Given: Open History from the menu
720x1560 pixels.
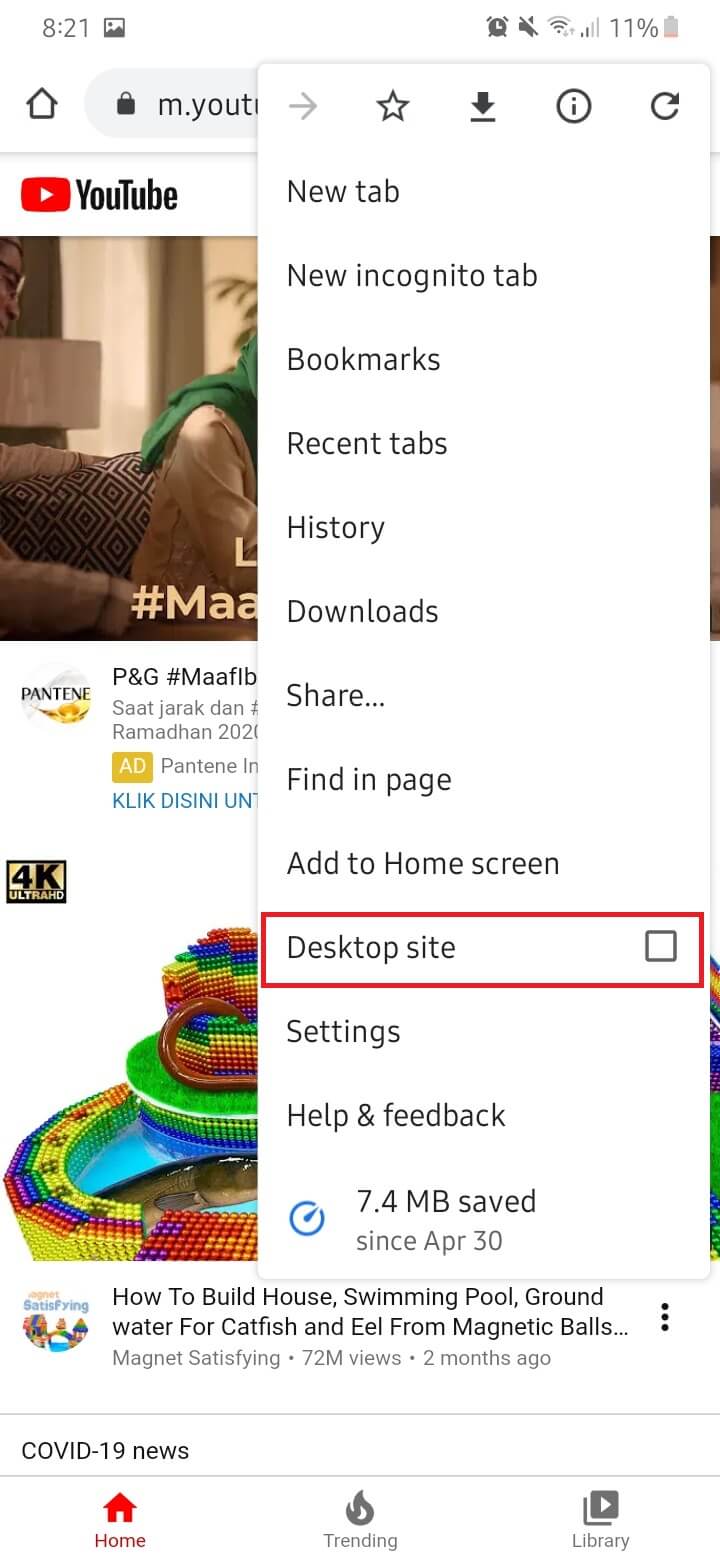Looking at the screenshot, I should pyautogui.click(x=335, y=527).
